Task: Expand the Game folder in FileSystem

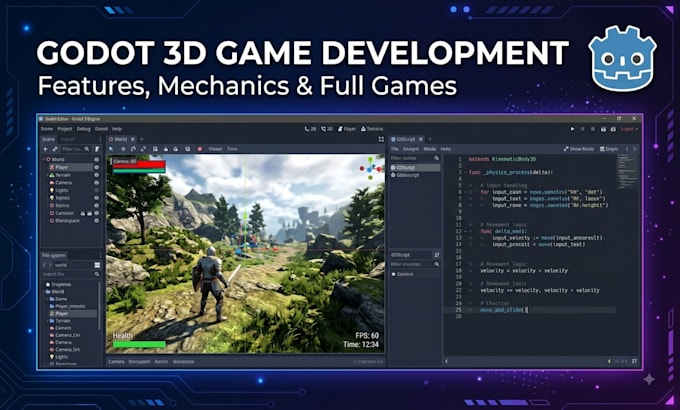Action: (47, 299)
